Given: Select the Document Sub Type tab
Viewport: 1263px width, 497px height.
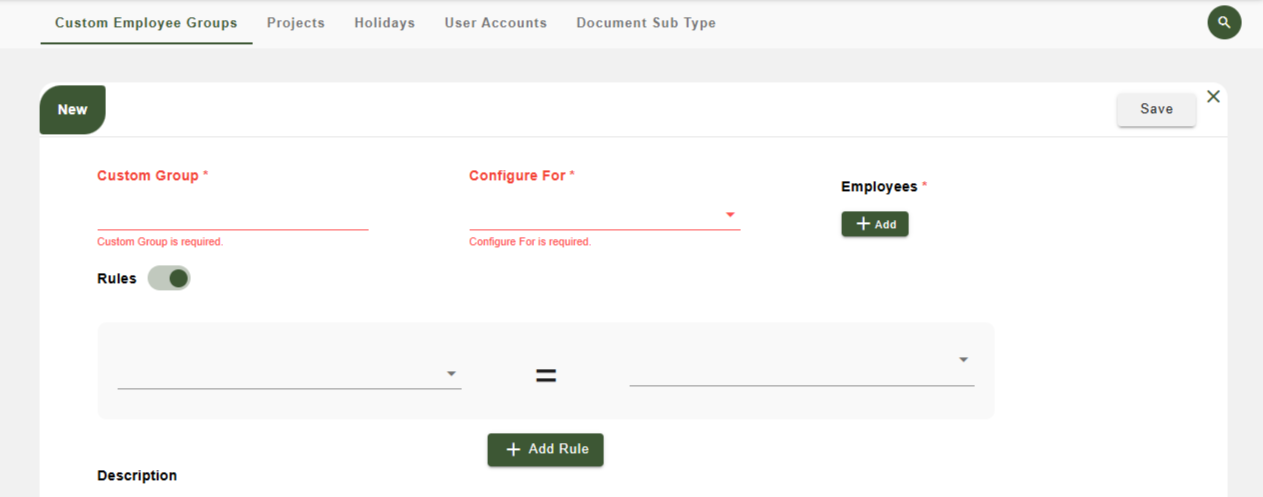Looking at the screenshot, I should (646, 22).
